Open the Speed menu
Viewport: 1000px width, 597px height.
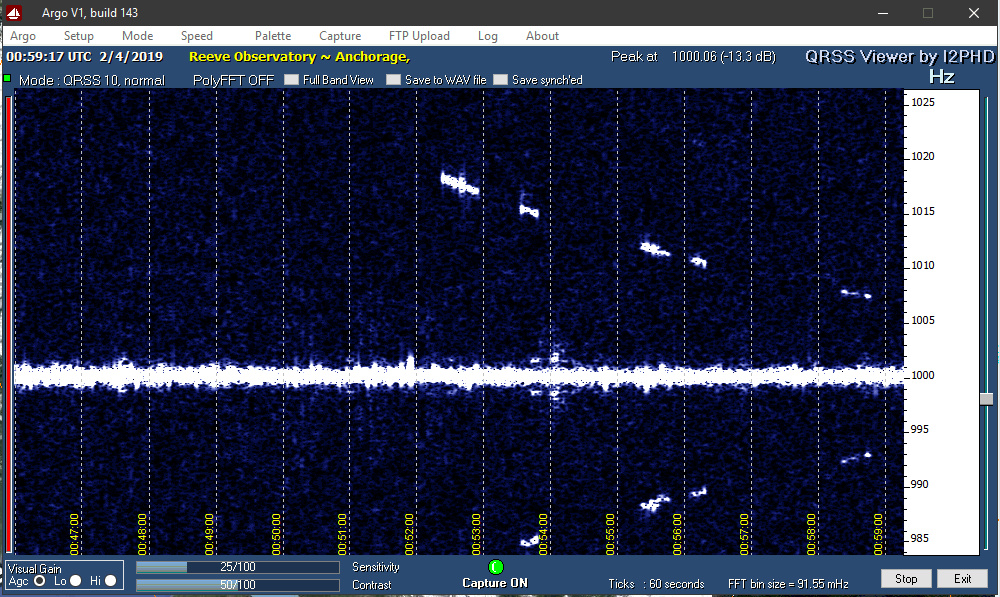(196, 36)
